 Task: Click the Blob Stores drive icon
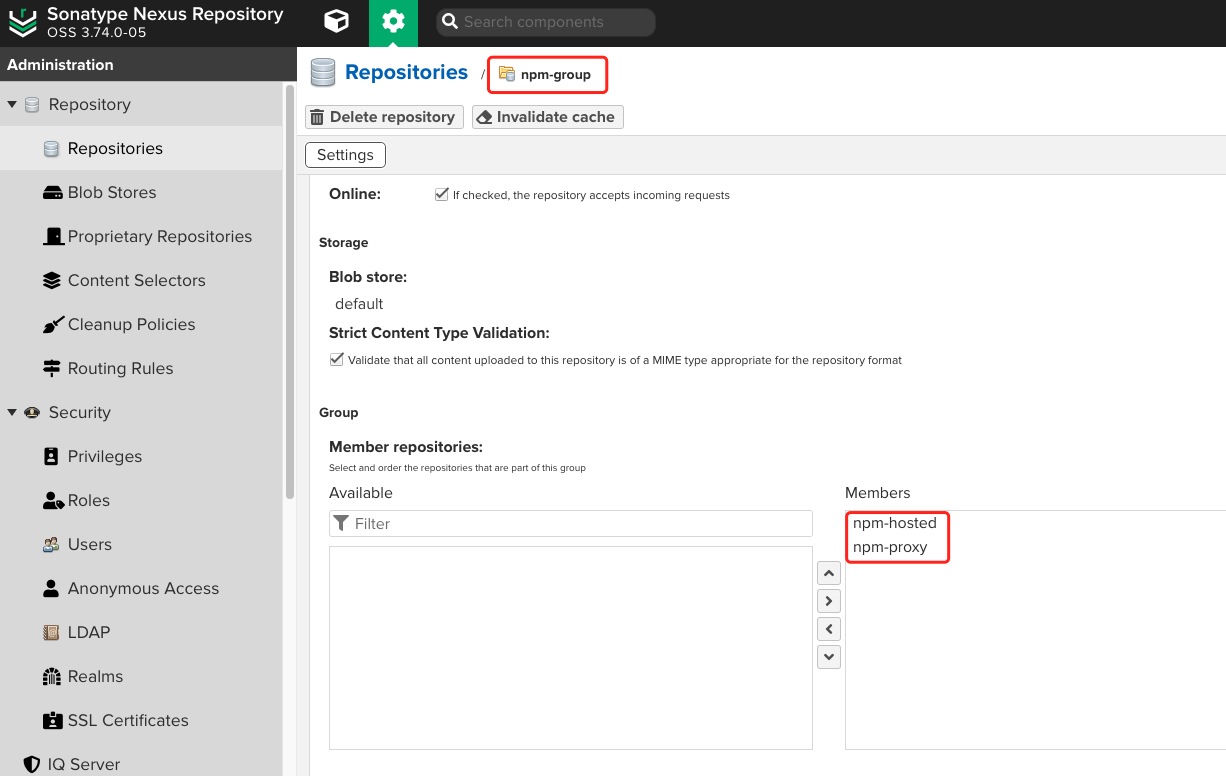pyautogui.click(x=53, y=193)
